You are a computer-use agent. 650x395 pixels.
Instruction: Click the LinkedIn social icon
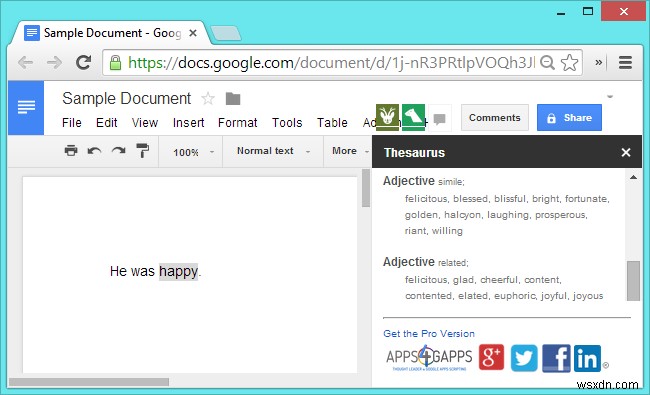[587, 358]
